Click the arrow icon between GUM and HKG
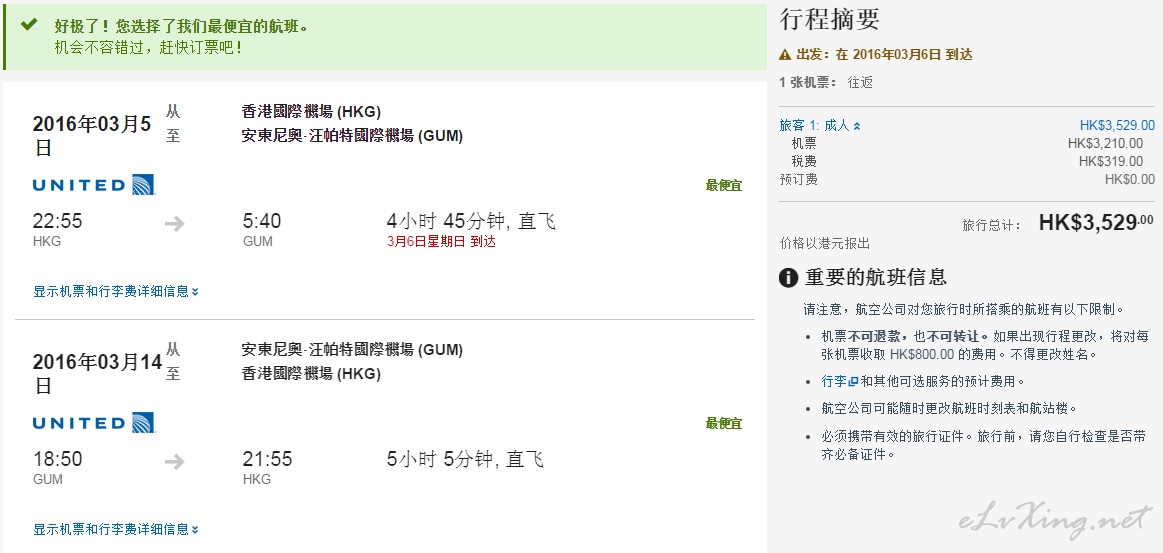This screenshot has height=553, width=1163. [175, 462]
